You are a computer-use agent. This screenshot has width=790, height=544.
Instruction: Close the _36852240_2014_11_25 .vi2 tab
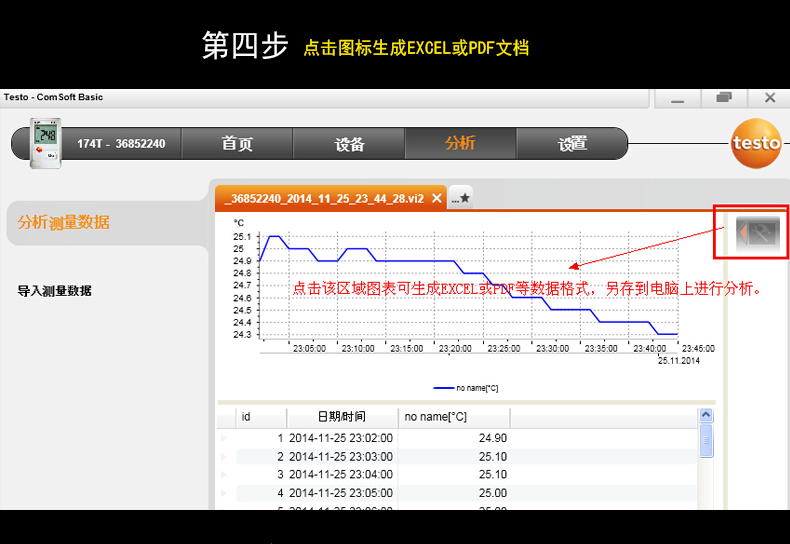[x=435, y=198]
